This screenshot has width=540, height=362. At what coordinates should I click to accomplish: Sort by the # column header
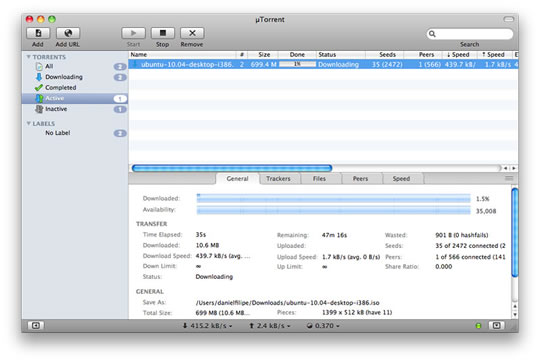click(x=242, y=54)
